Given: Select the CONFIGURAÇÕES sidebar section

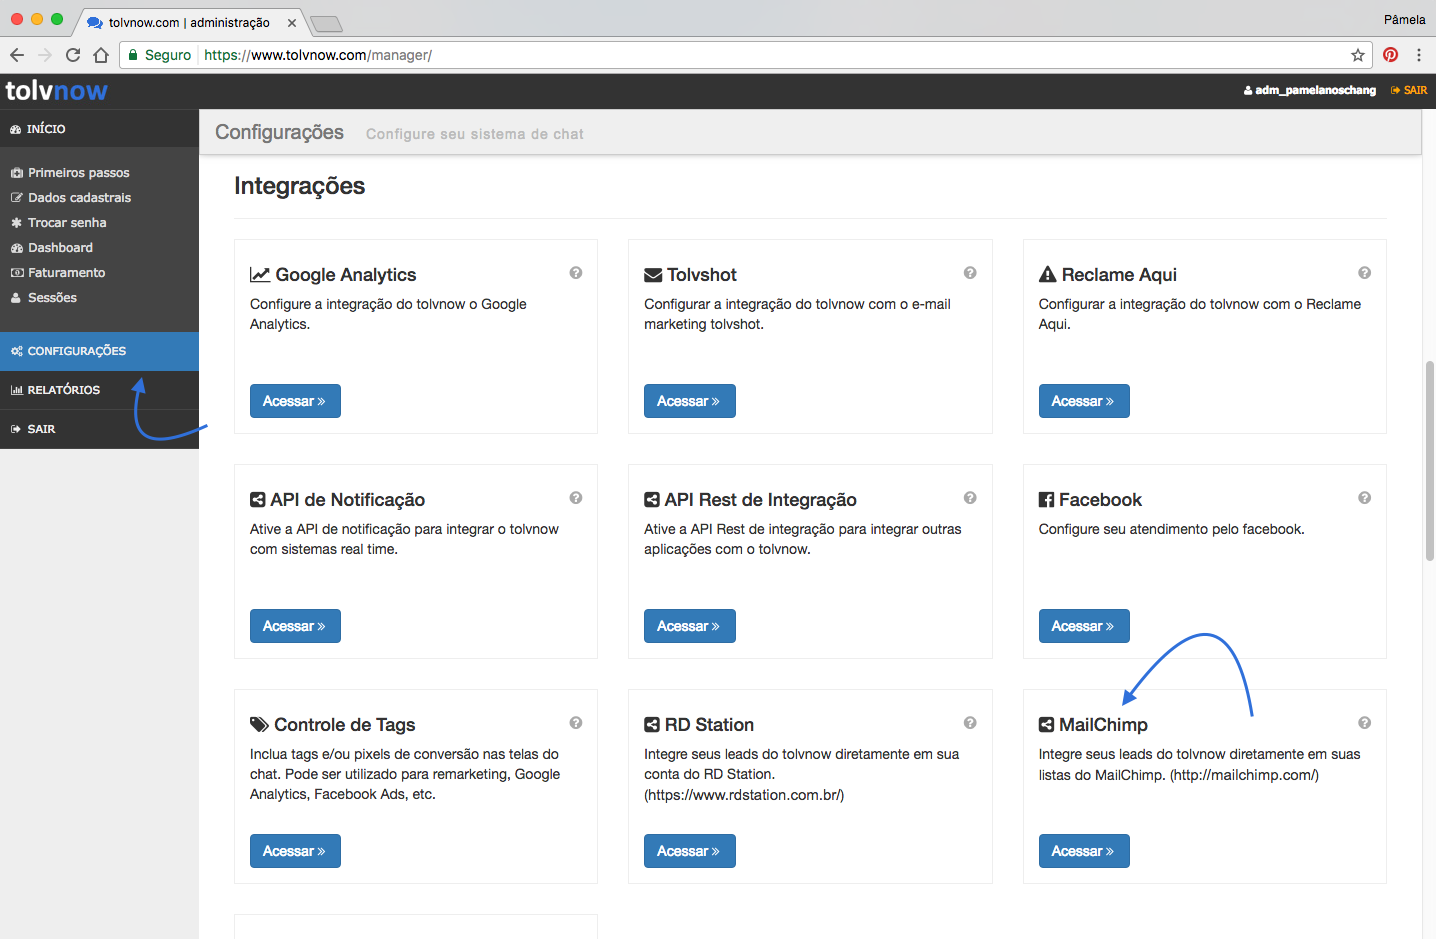Looking at the screenshot, I should [99, 351].
